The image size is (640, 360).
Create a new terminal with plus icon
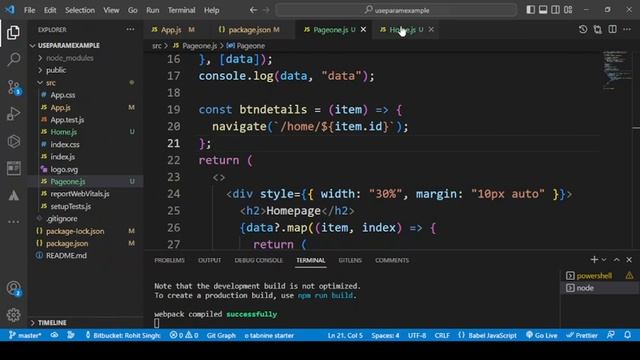[594, 260]
